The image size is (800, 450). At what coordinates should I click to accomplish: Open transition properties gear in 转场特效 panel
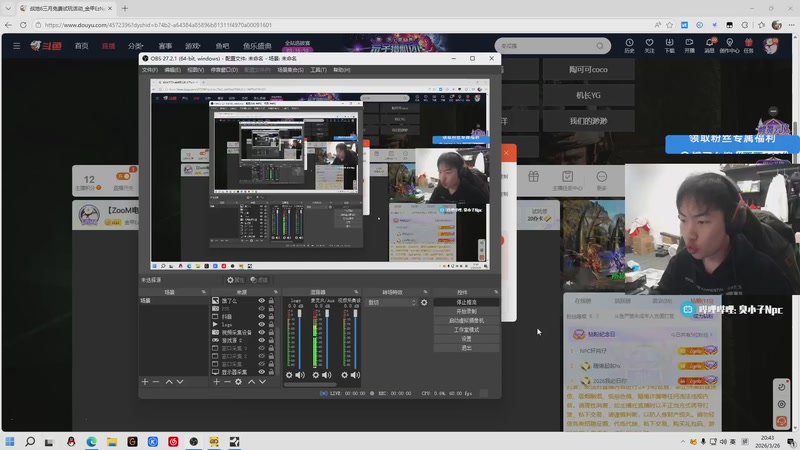coord(424,303)
